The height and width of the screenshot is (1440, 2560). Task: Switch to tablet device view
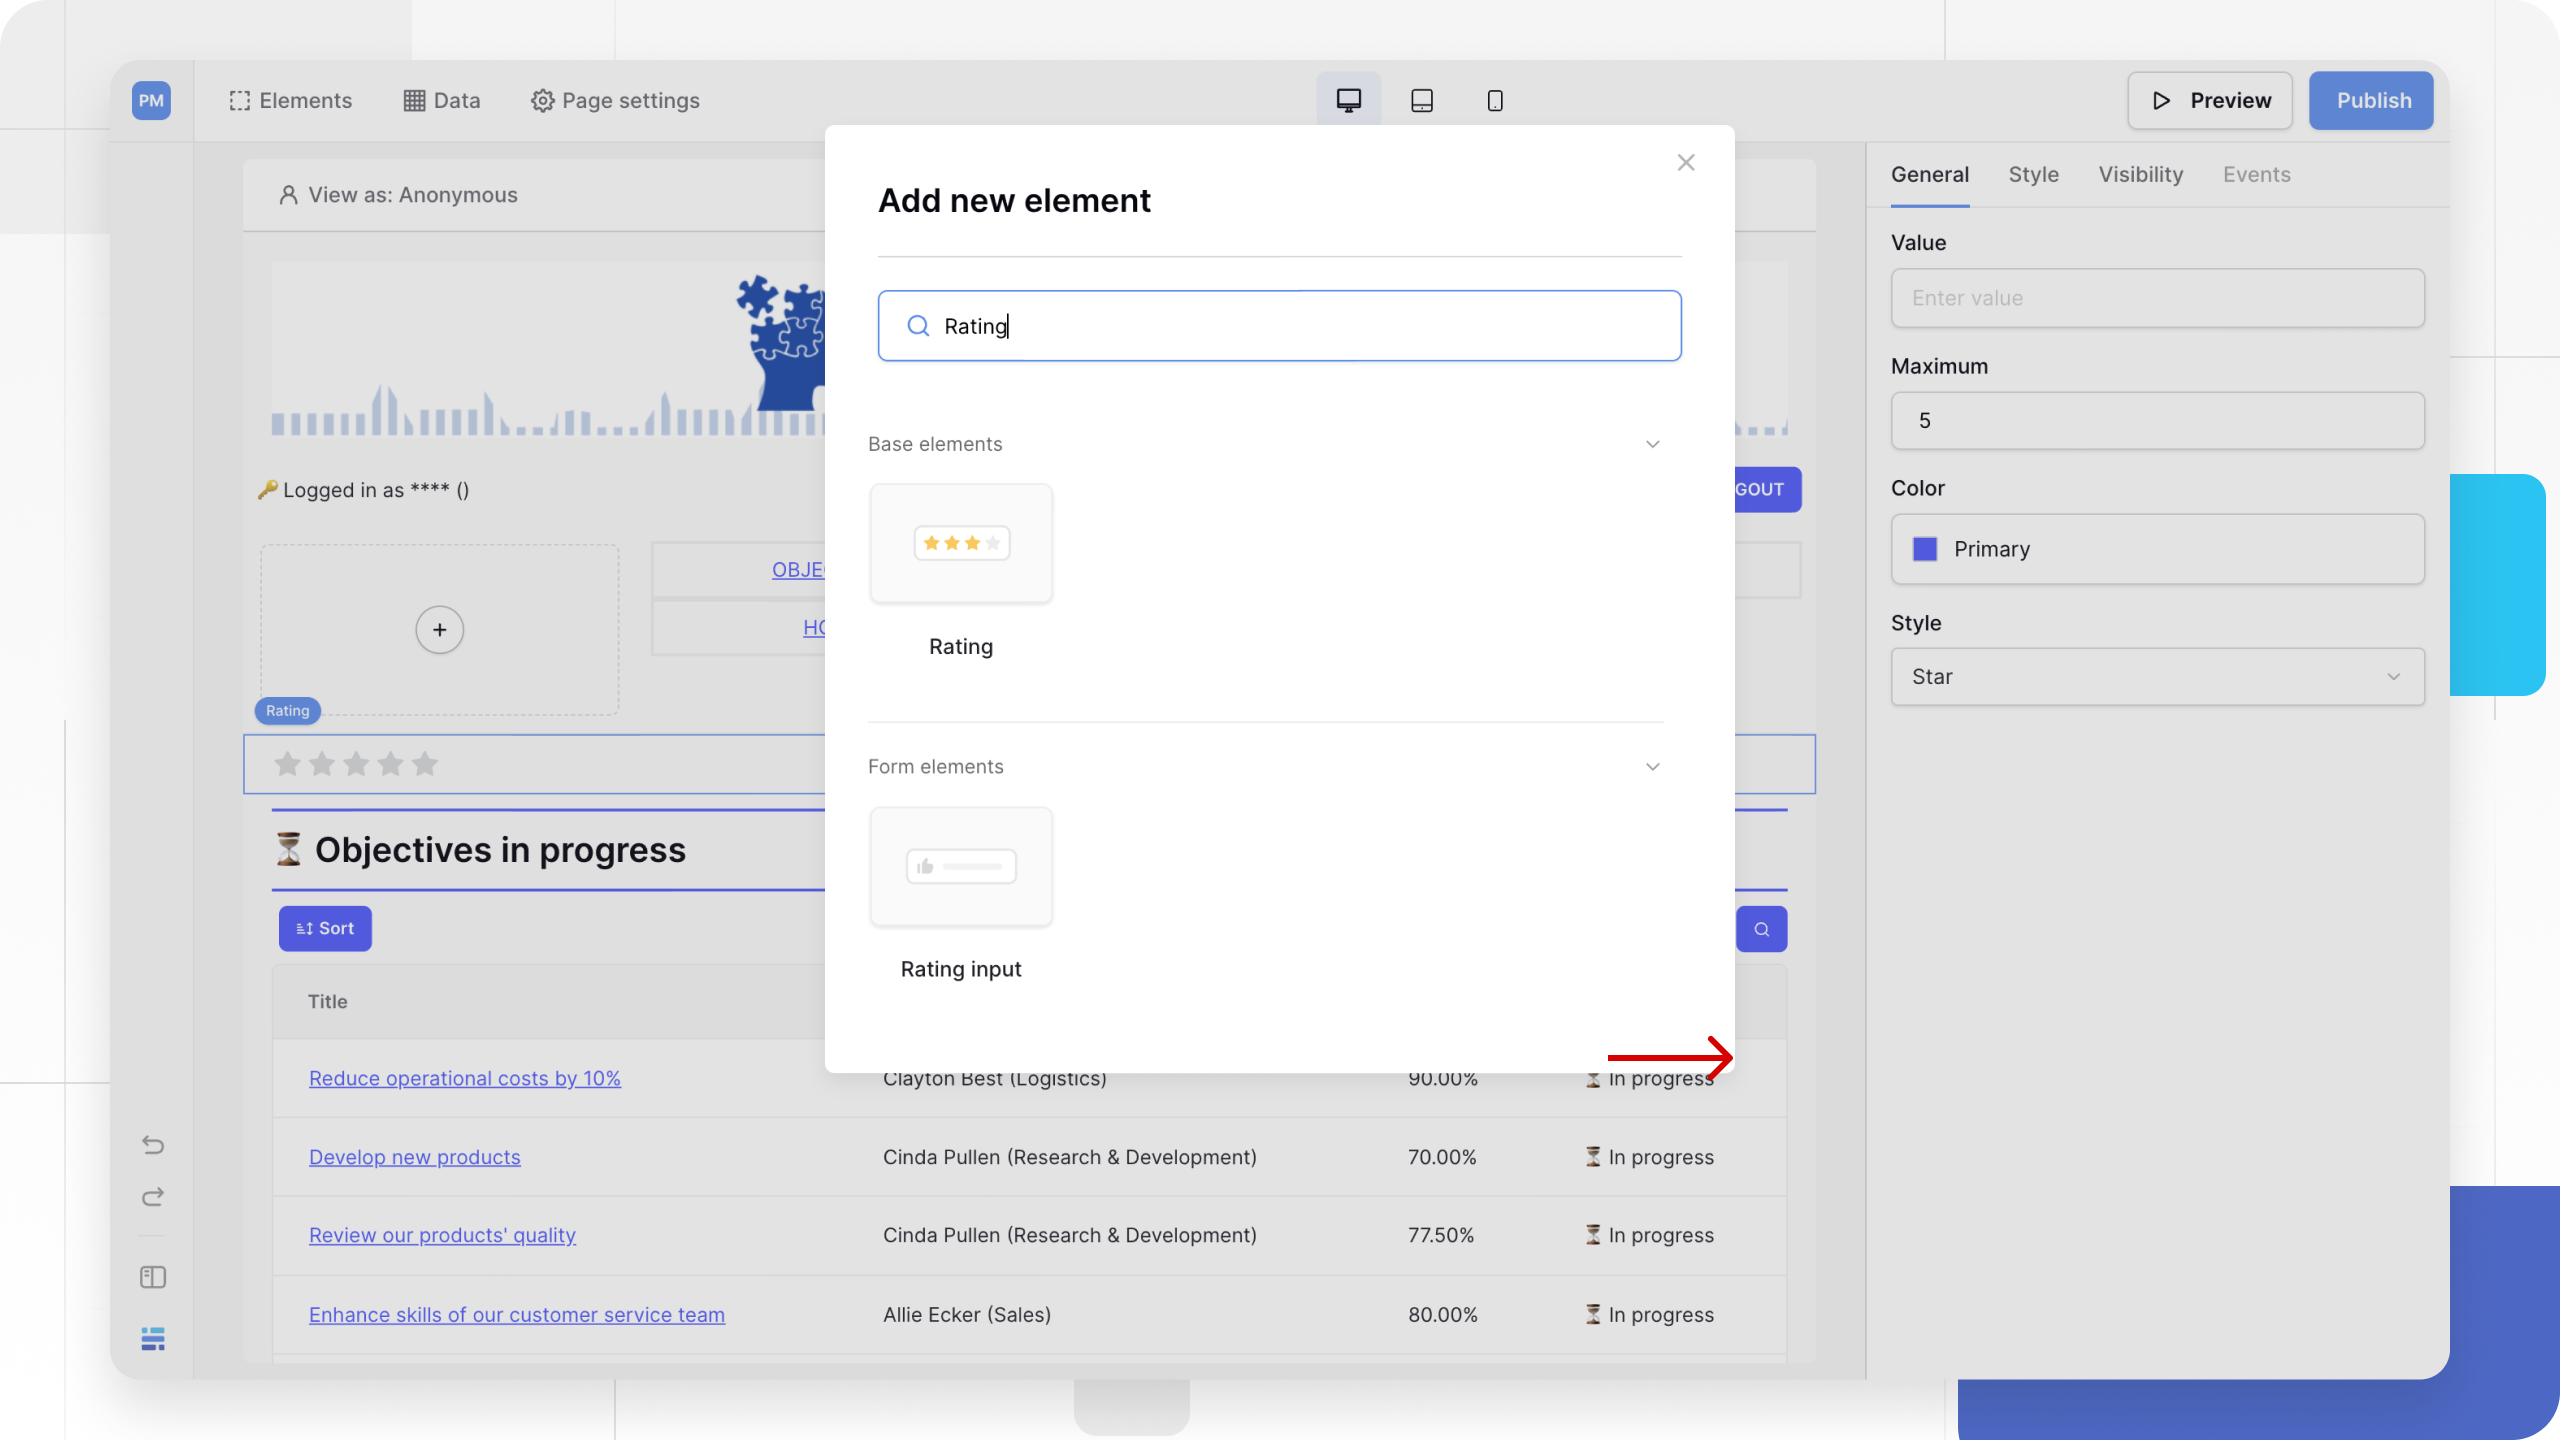(1421, 101)
